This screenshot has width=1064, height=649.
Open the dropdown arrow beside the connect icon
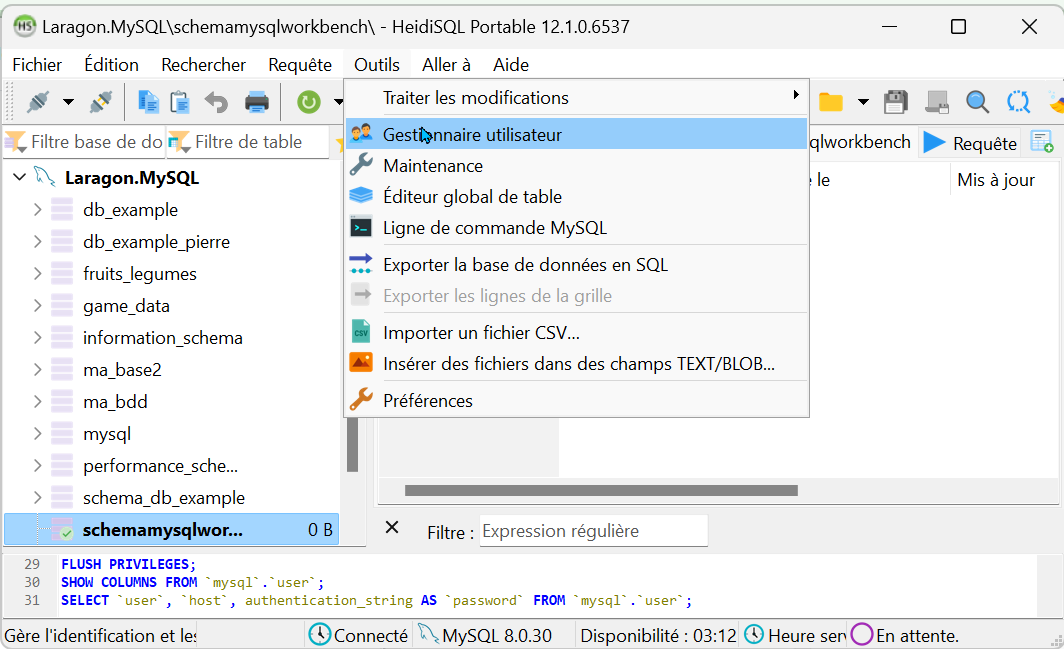(68, 101)
